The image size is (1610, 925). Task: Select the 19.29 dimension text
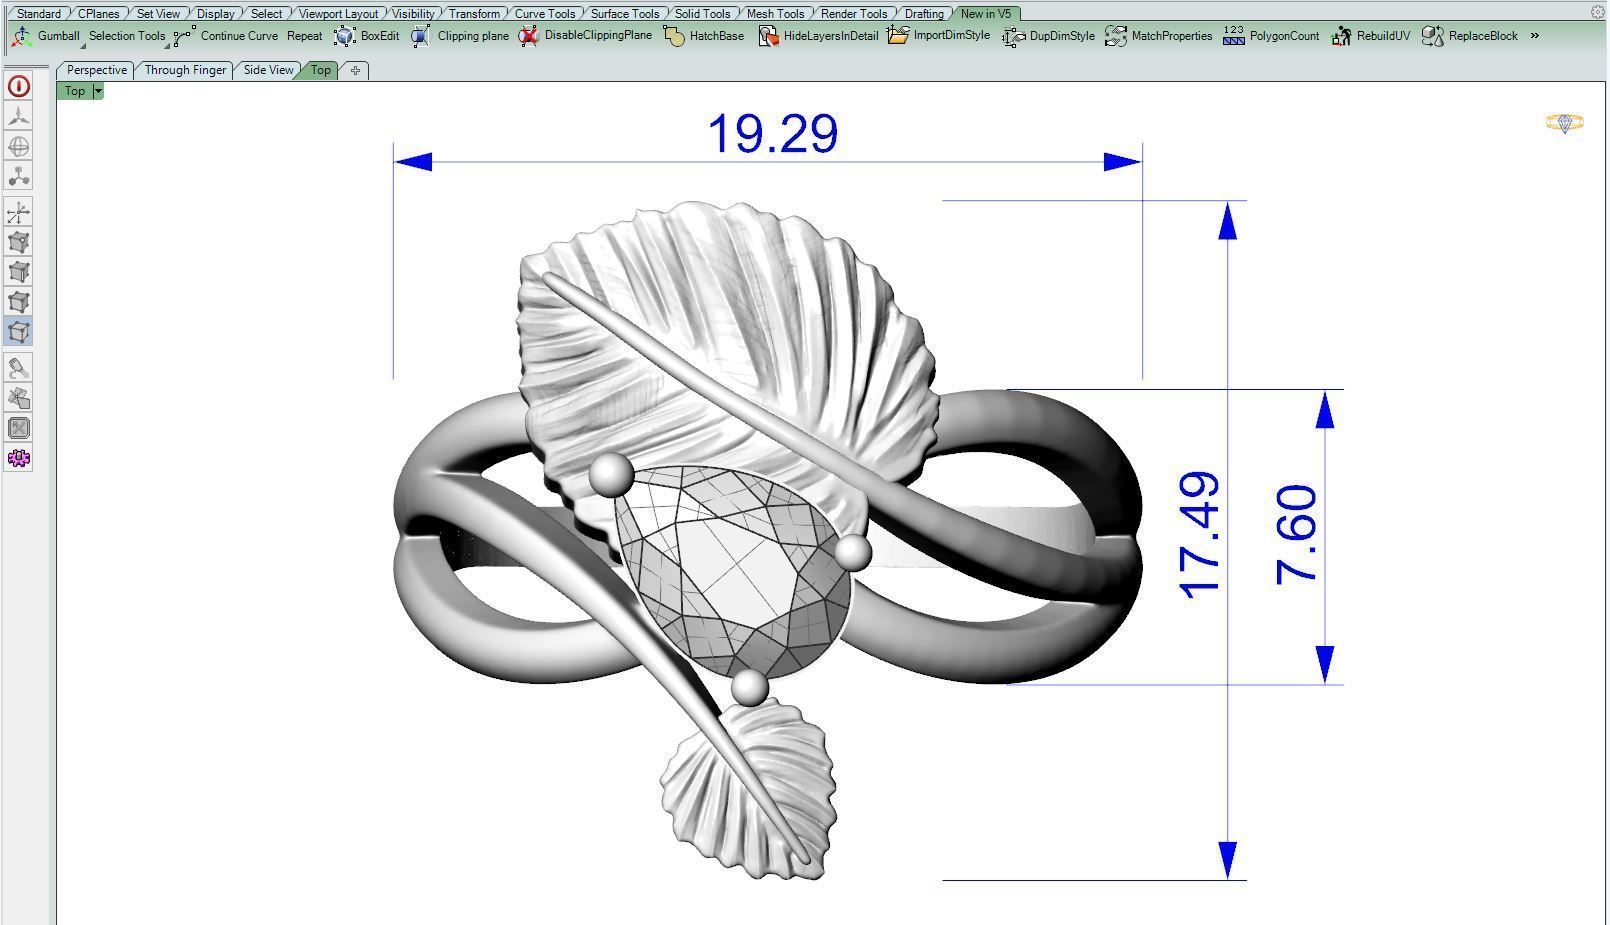coord(772,134)
